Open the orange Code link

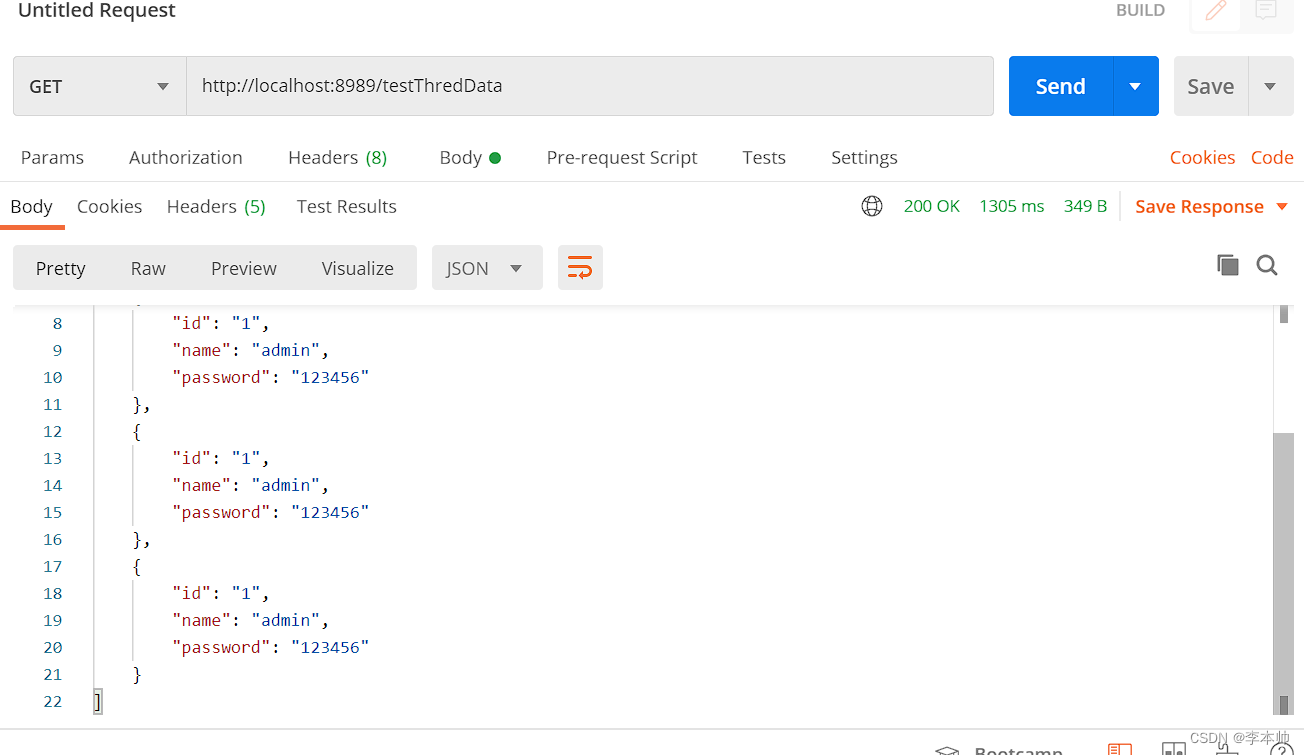(x=1272, y=158)
